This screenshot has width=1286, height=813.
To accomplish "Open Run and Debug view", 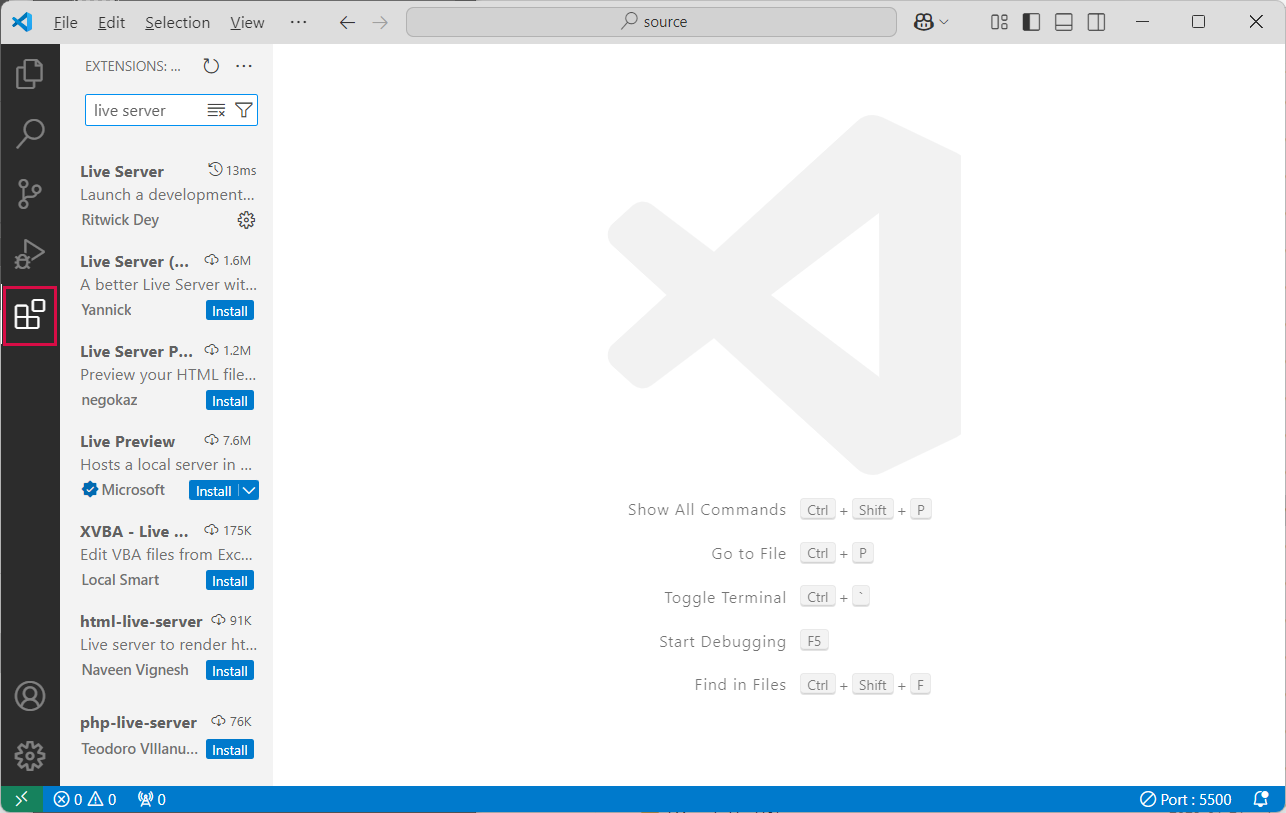I will 30,254.
